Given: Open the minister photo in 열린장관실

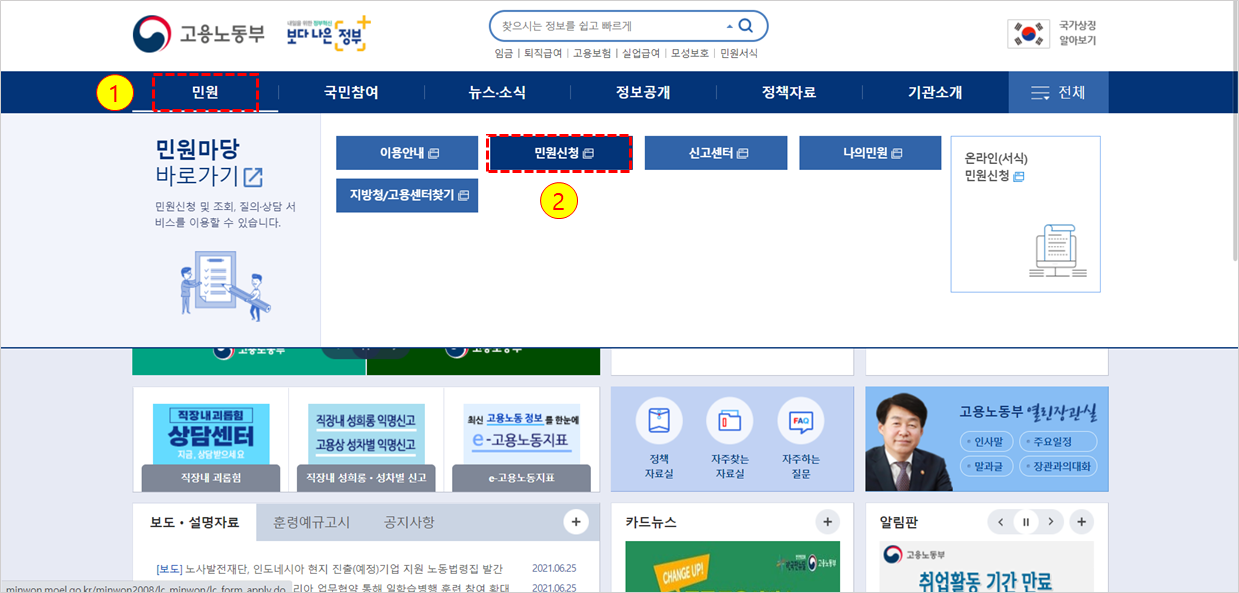Looking at the screenshot, I should click(x=909, y=440).
